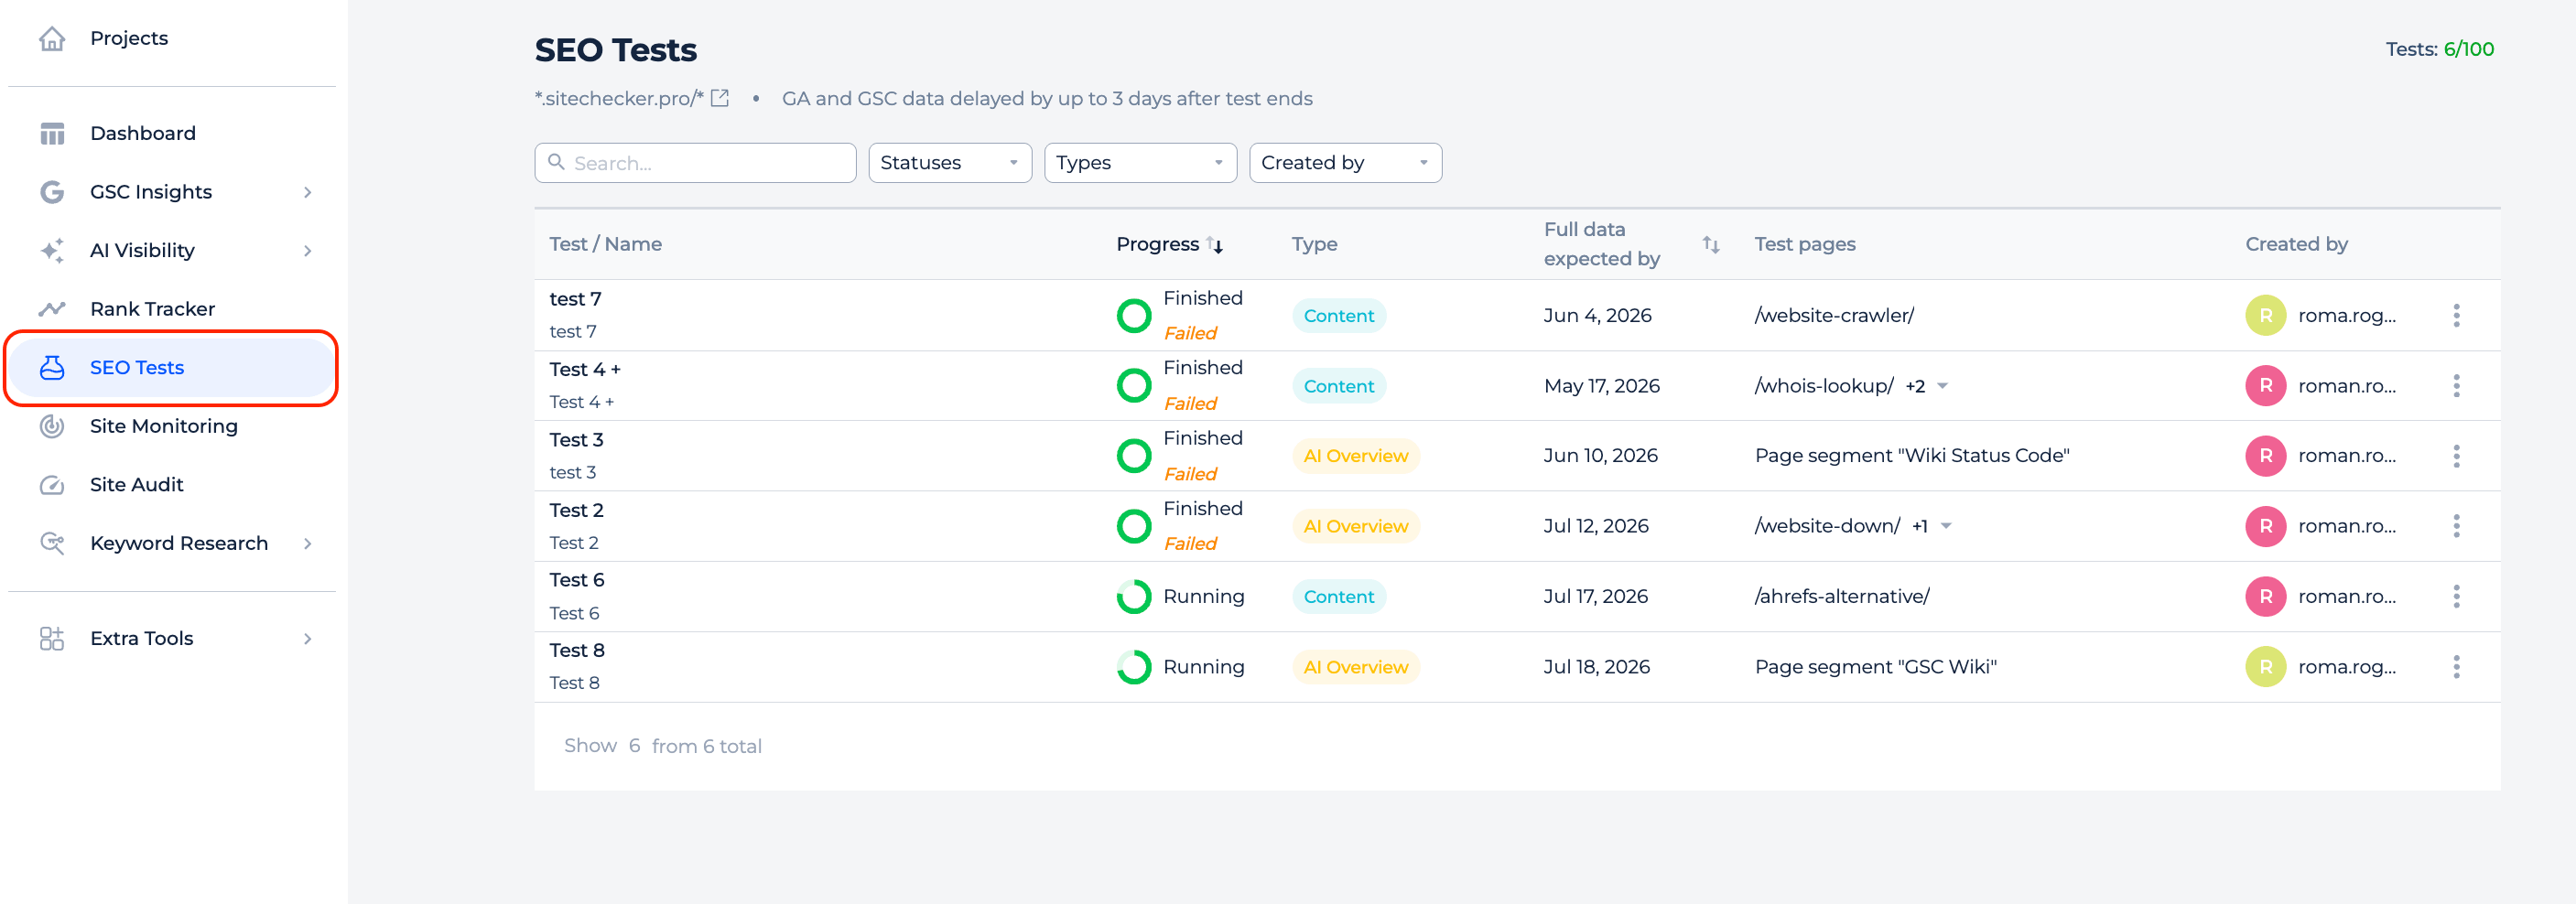Click Page segment "Wiki Status Code" text
The image size is (2576, 904).
click(x=1912, y=456)
